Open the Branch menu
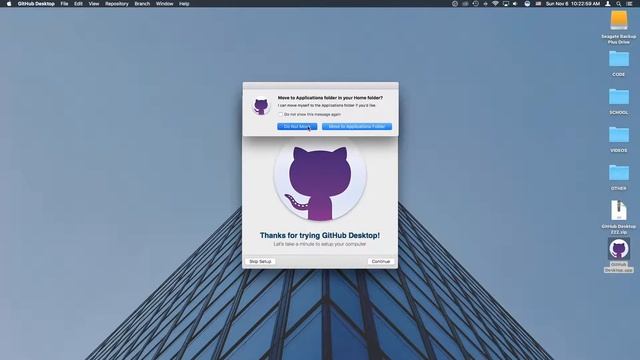The width and height of the screenshot is (640, 360). pyautogui.click(x=142, y=4)
